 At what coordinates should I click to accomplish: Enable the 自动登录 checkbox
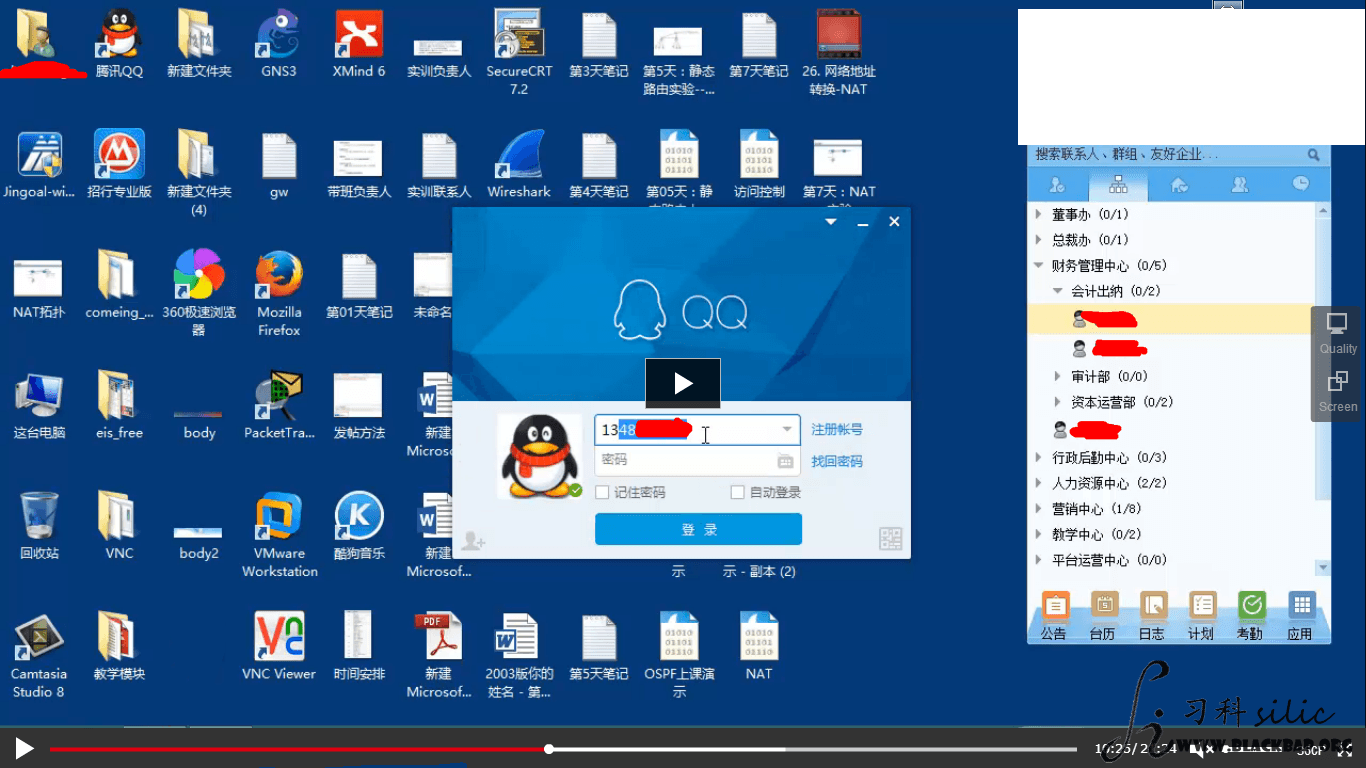pyautogui.click(x=738, y=492)
